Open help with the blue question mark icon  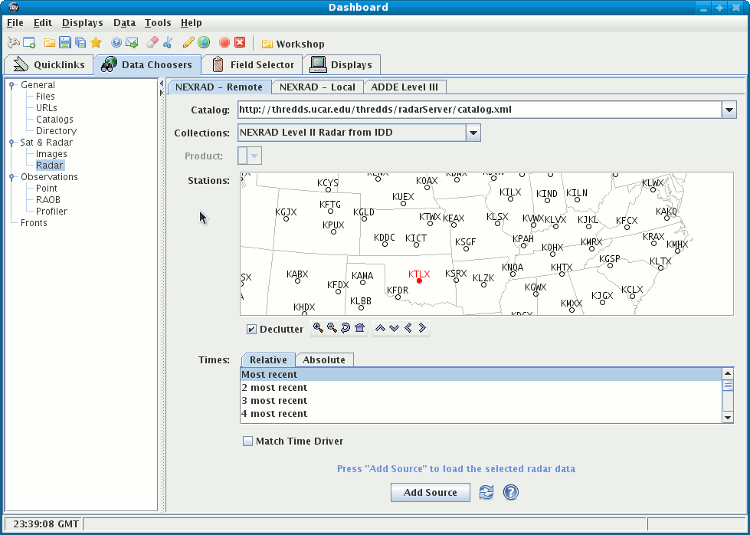511,492
